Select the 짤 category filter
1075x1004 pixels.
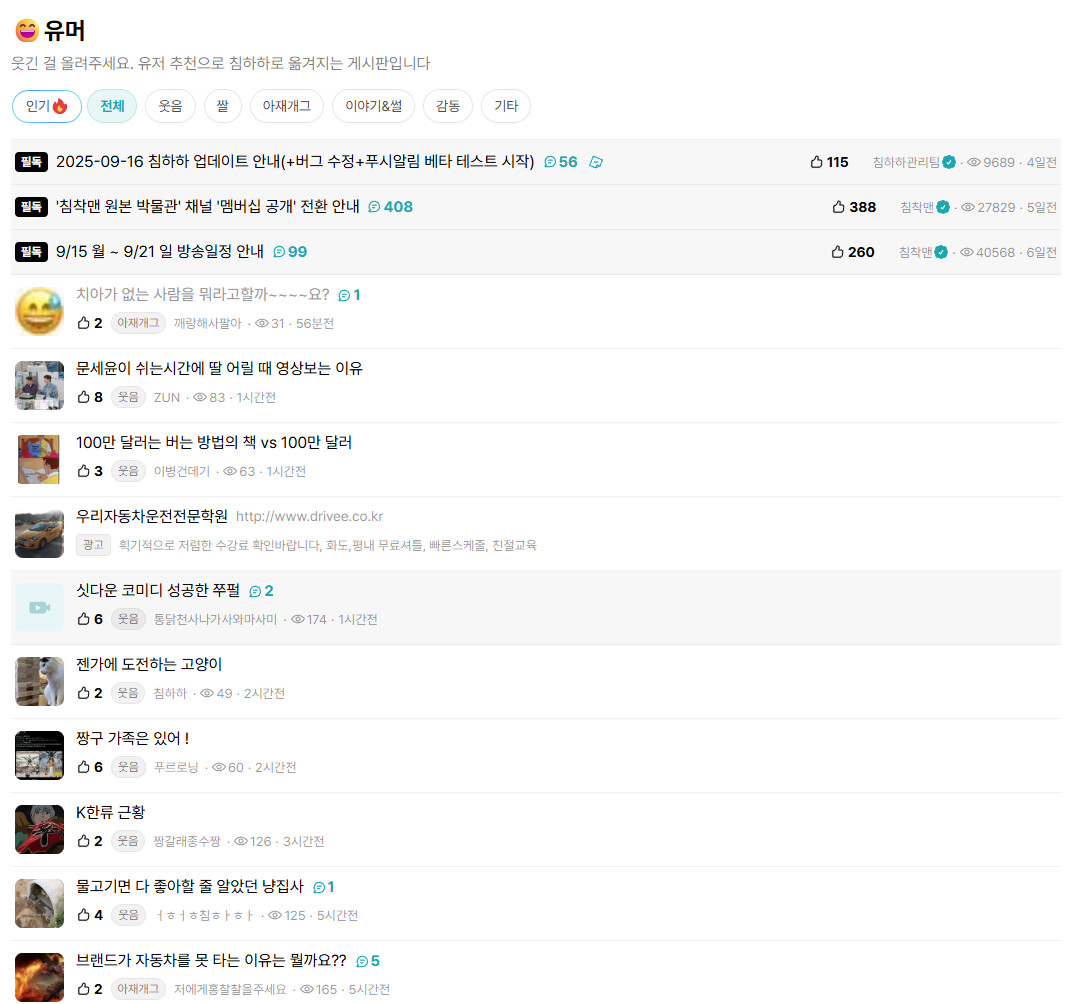pyautogui.click(x=223, y=106)
